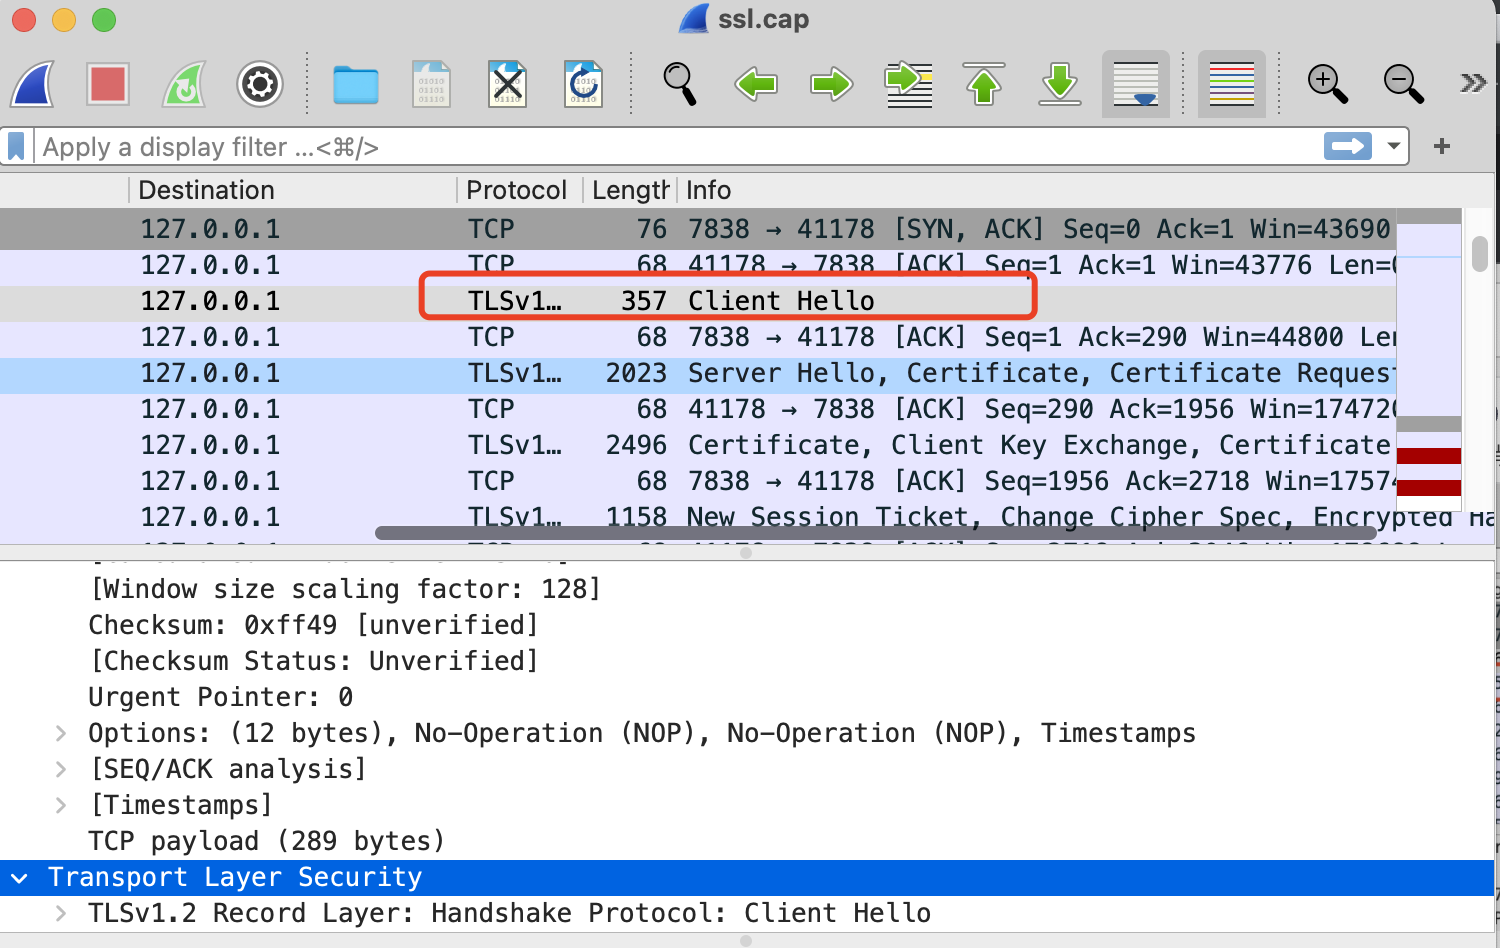Restart current capture with green fin icon

pos(184,84)
